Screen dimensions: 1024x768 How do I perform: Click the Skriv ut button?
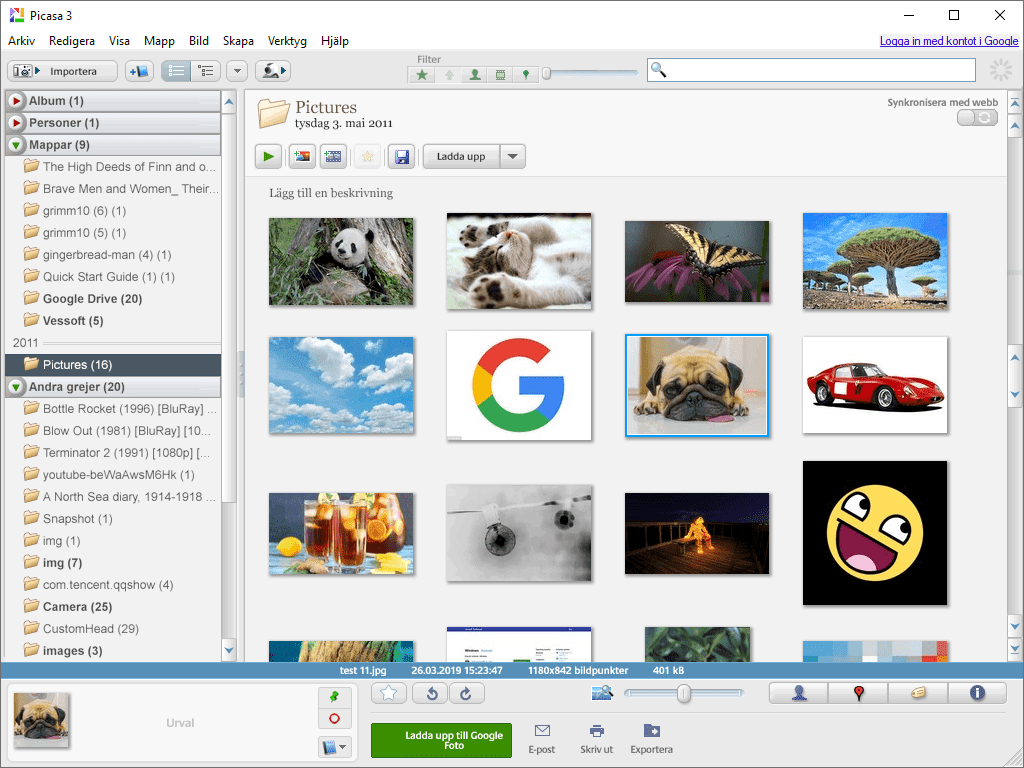coord(596,739)
